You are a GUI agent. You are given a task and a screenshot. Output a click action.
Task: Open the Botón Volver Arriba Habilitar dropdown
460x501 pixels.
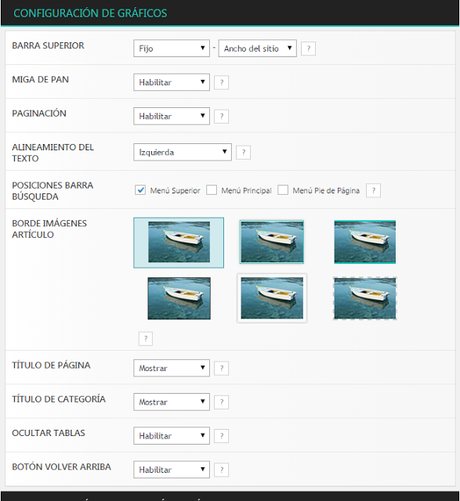pyautogui.click(x=171, y=470)
